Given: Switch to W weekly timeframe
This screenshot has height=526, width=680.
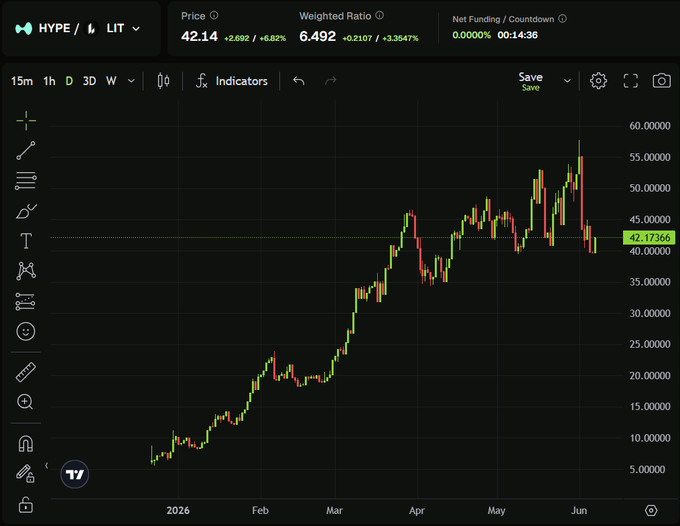Looking at the screenshot, I should 111,81.
